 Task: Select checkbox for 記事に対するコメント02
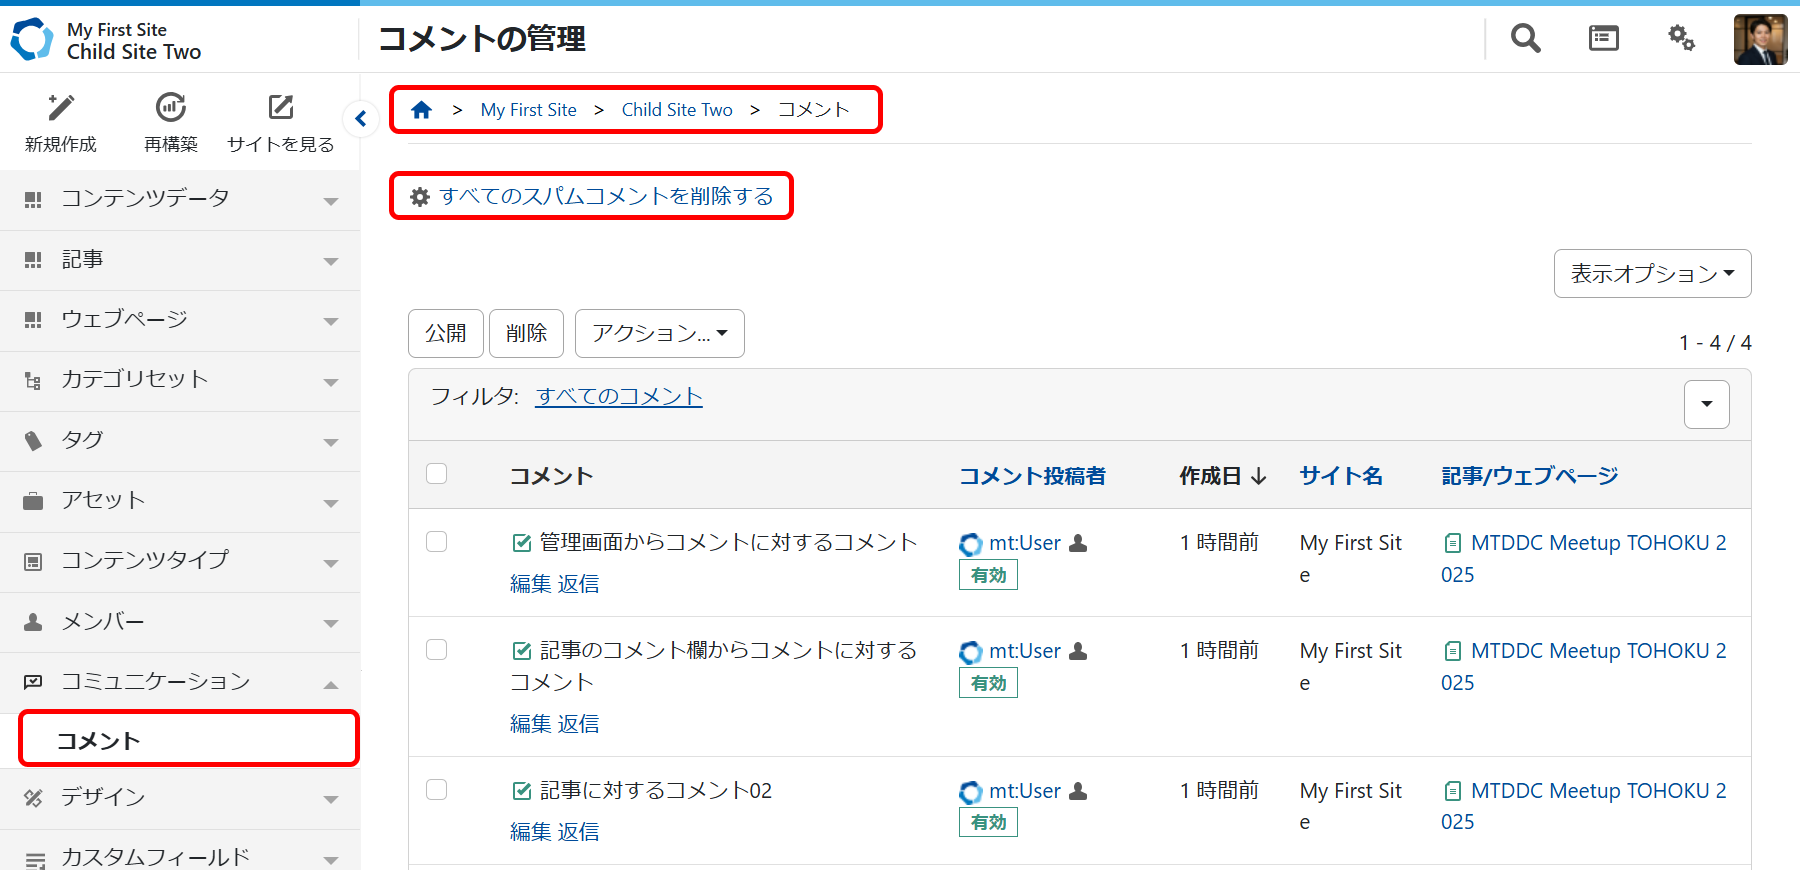click(437, 790)
